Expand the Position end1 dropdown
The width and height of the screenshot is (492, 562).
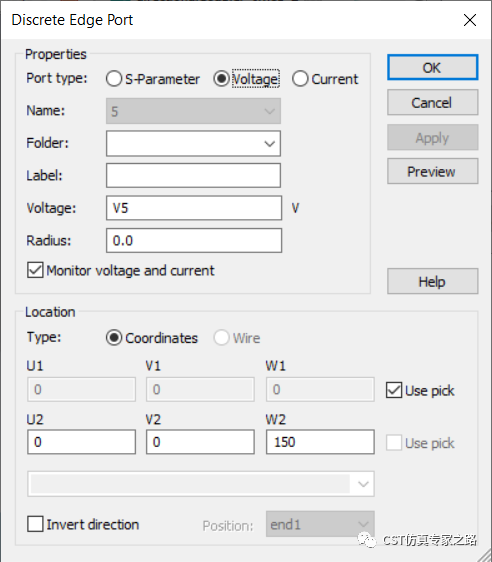[320, 524]
